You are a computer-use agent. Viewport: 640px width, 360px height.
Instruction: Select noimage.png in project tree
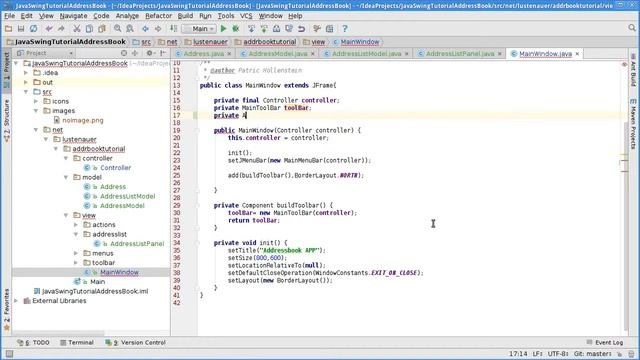pyautogui.click(x=82, y=120)
